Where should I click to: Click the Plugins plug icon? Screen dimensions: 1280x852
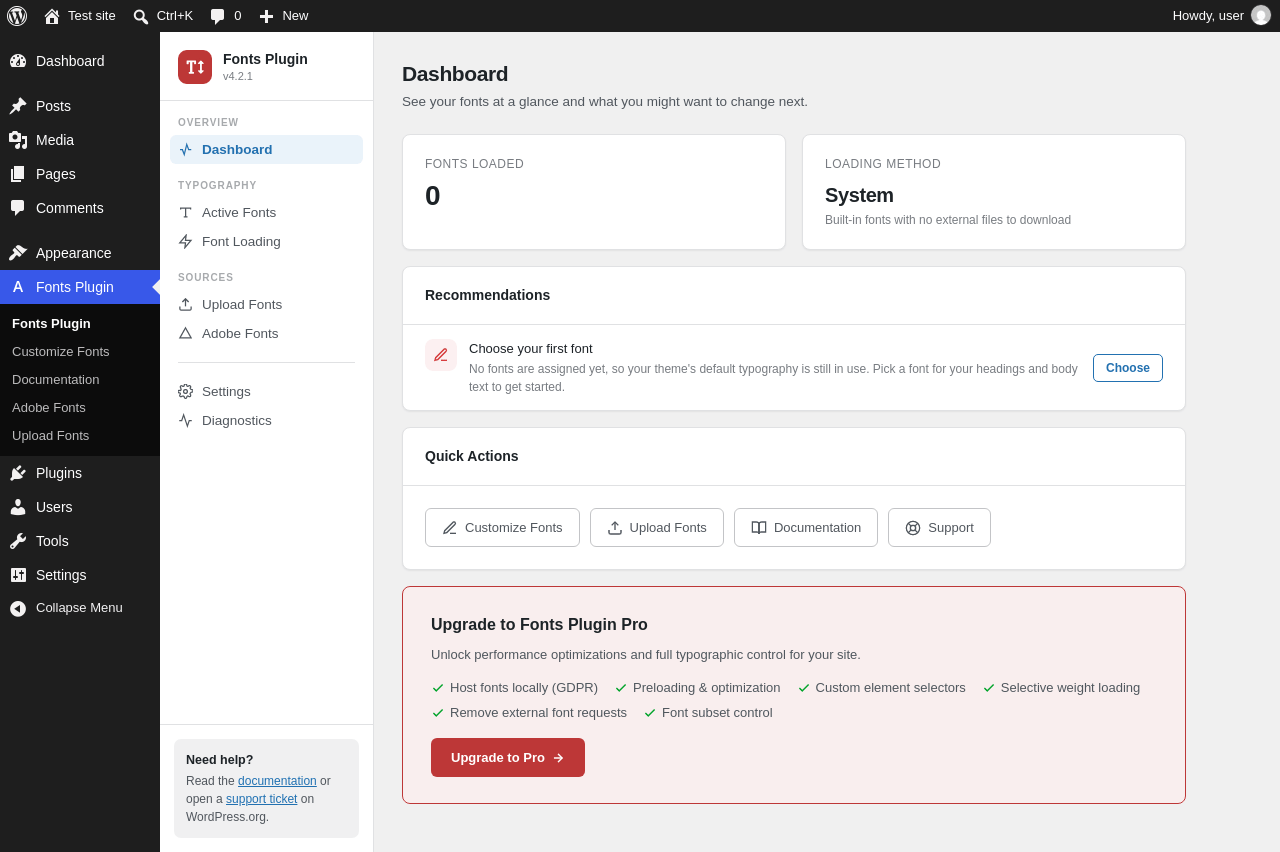[18, 473]
